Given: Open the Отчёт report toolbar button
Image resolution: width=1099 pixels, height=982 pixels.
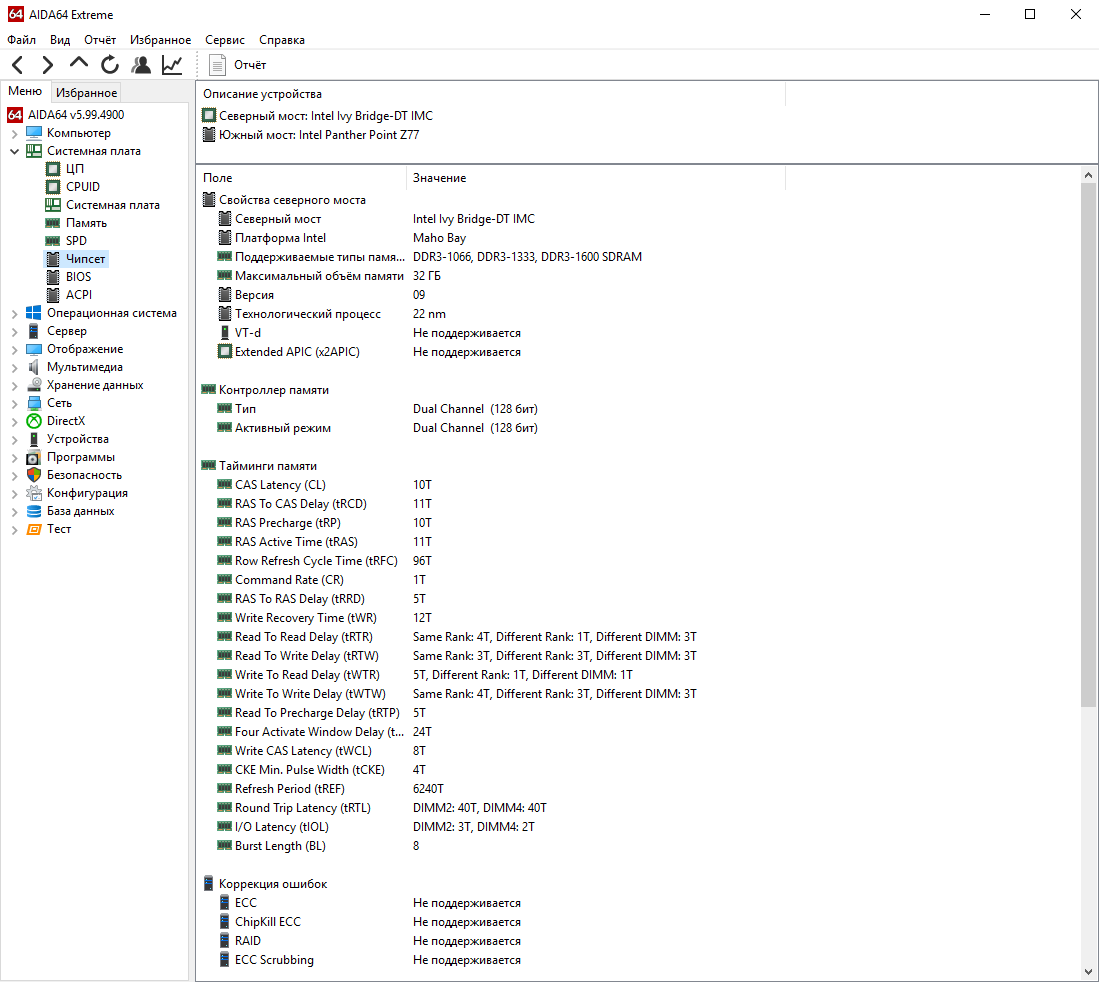Looking at the screenshot, I should point(238,65).
